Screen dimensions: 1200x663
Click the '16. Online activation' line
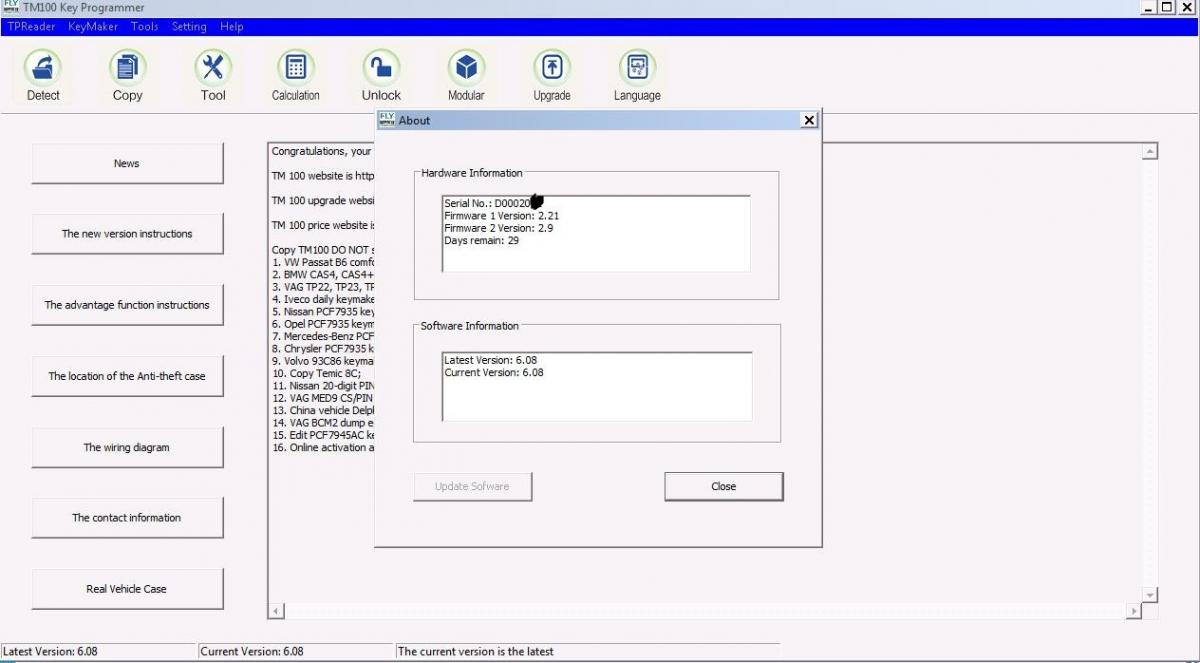click(323, 447)
